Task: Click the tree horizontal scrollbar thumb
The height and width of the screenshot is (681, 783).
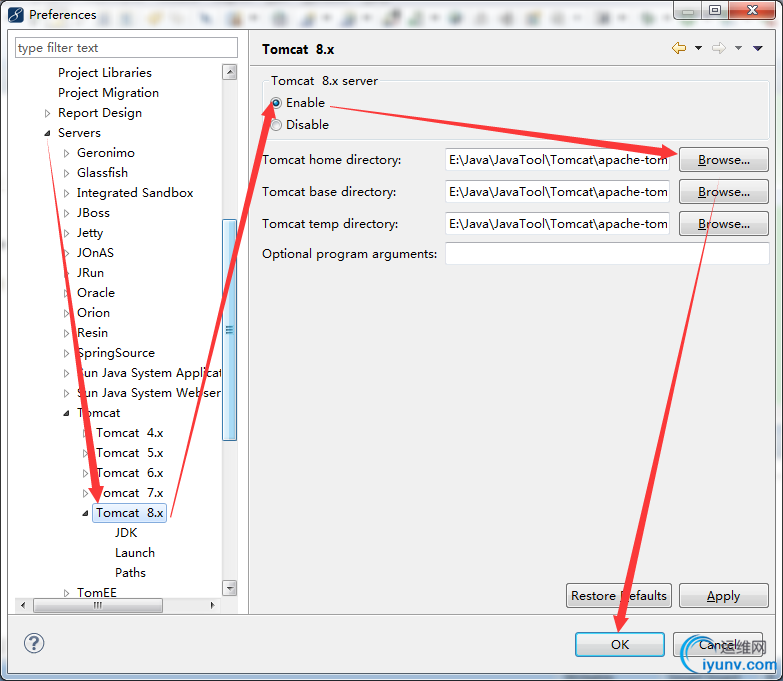Action: pyautogui.click(x=98, y=605)
